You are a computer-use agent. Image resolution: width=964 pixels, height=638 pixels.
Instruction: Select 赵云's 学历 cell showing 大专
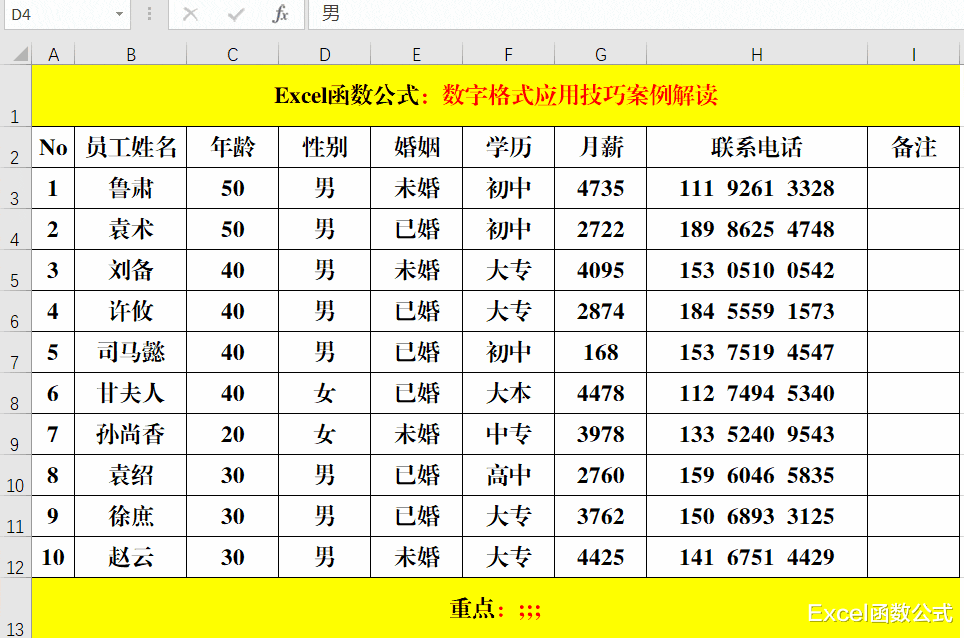point(508,557)
